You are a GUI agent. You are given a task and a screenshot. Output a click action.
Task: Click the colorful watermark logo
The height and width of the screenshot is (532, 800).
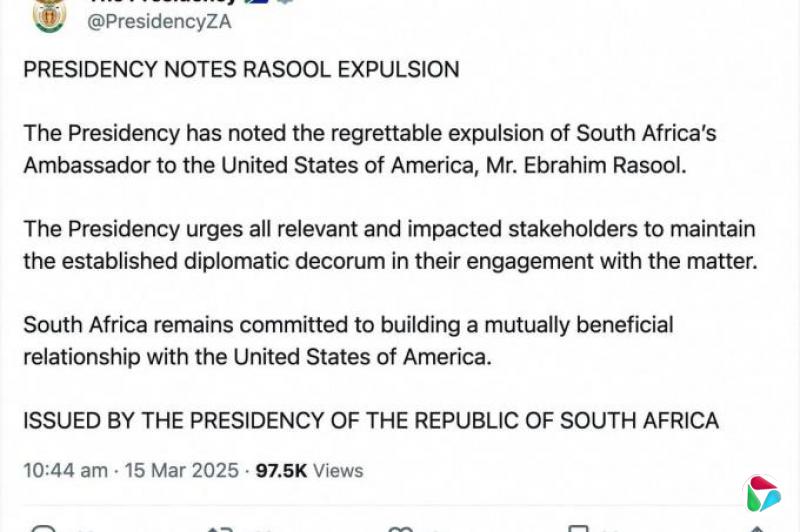(763, 494)
